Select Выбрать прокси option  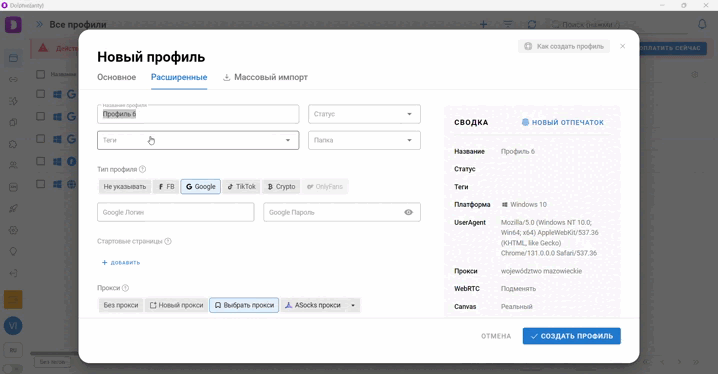coord(244,305)
